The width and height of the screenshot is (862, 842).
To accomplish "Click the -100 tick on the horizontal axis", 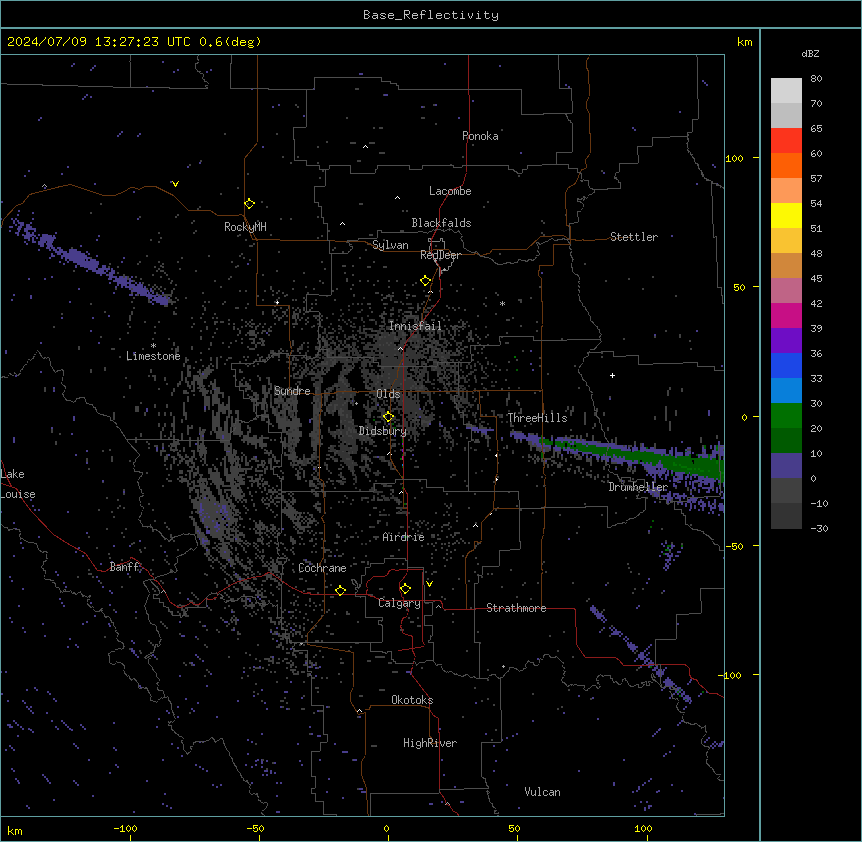I will [x=125, y=828].
